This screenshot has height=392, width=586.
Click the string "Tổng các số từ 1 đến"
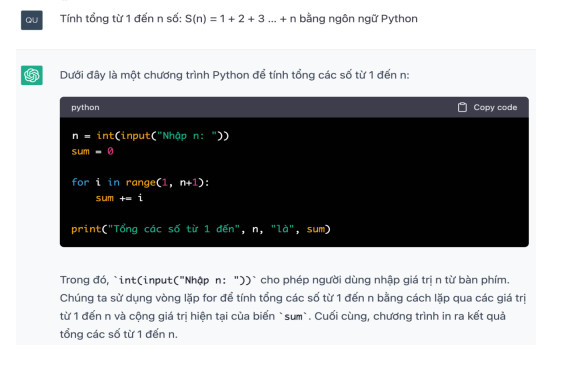[x=174, y=229]
